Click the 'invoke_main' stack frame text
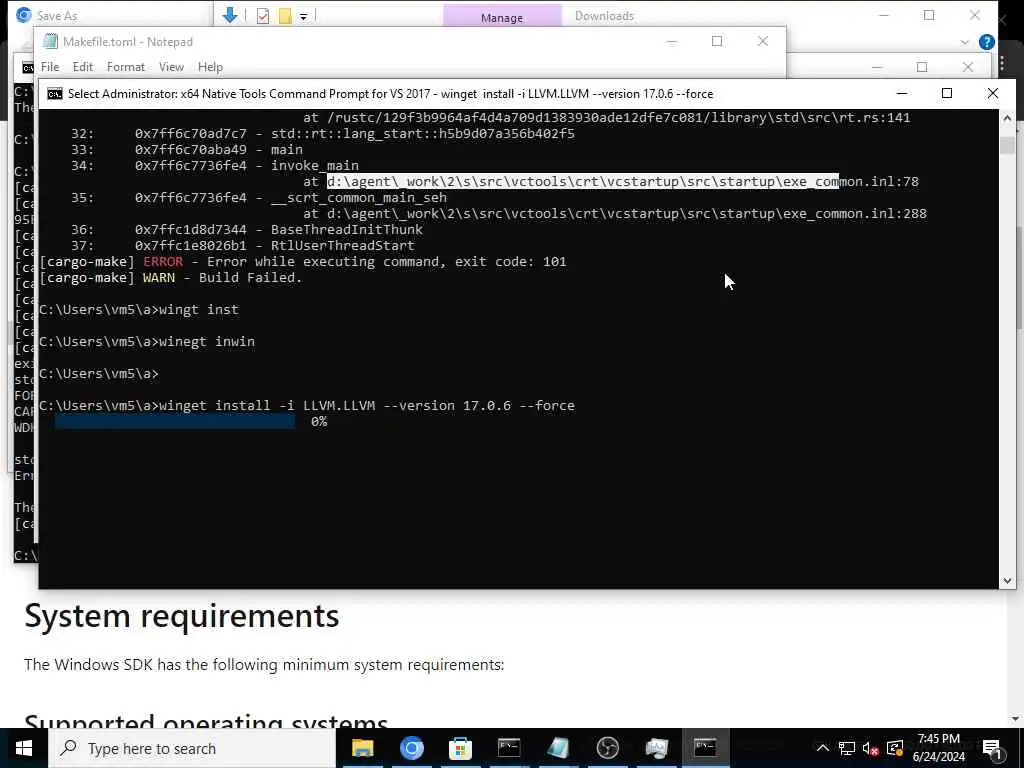Screen dimensions: 1024x768 point(315,166)
